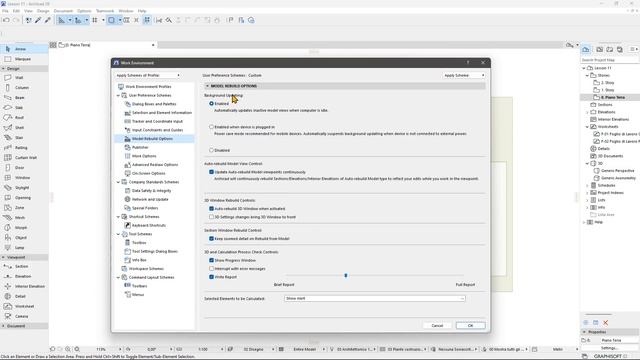The image size is (640, 360).
Task: Select the Disabled background updating radio button
Action: pos(211,150)
